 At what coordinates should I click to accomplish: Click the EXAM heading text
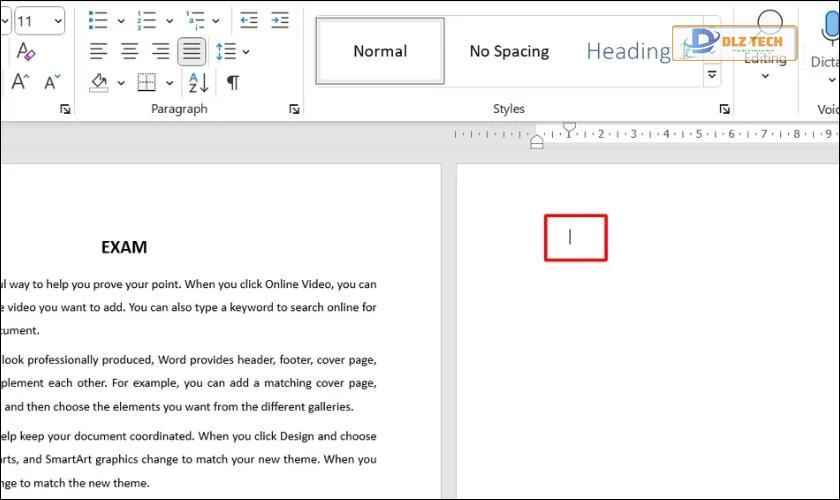[x=124, y=247]
